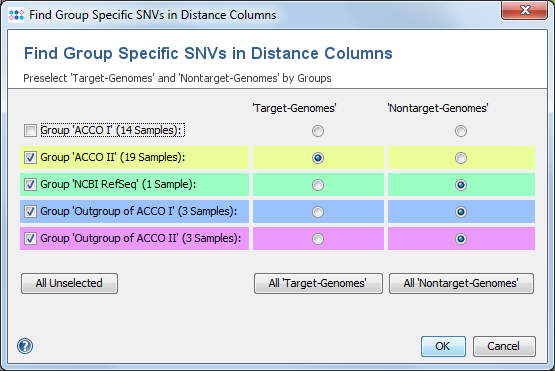Set ACCO II as Nontarget-Genomes radio
The image size is (555, 371).
(461, 158)
